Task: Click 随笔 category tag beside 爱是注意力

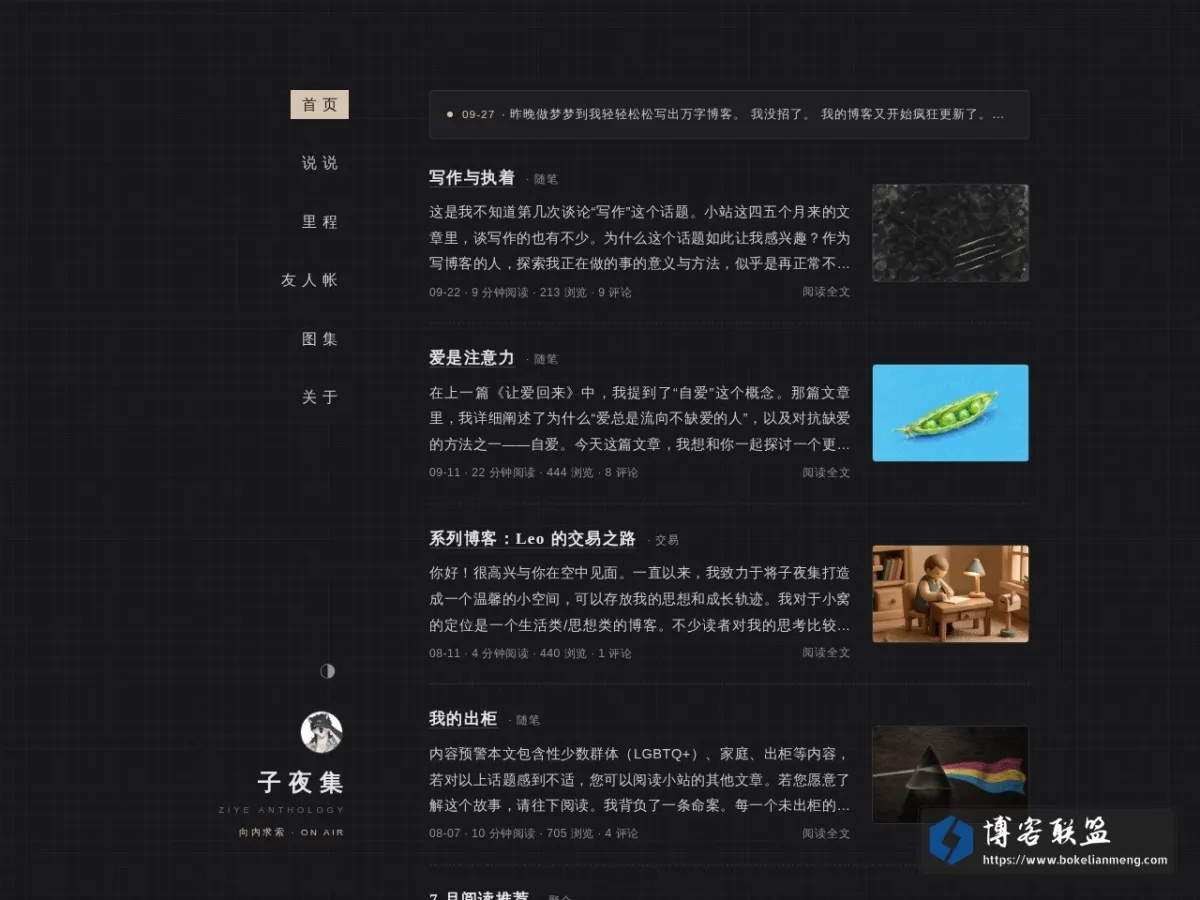Action: click(545, 360)
